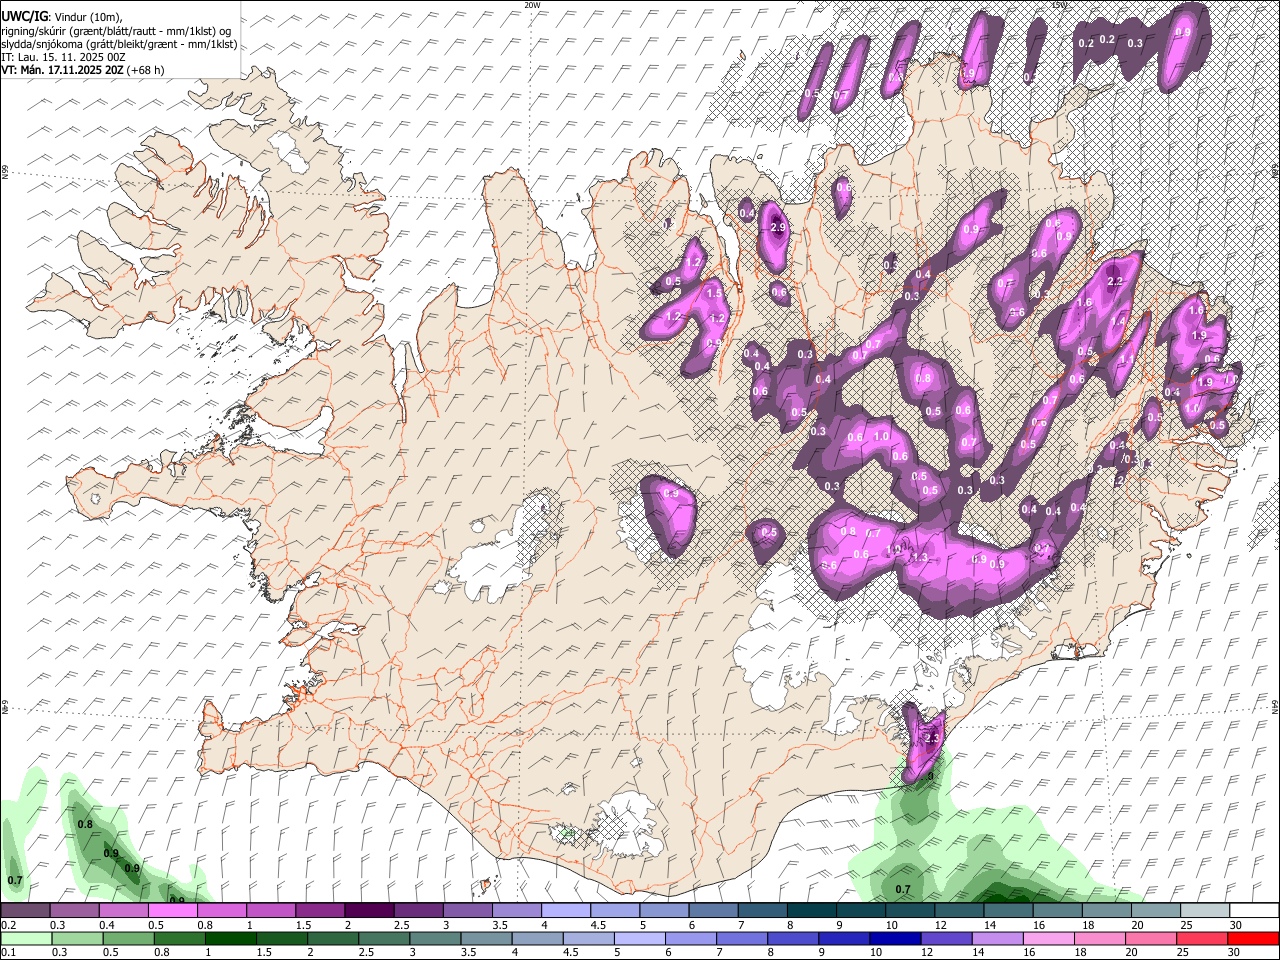Click the light purple swatch between 14 and 16 in the lower legend row
This screenshot has width=1280, height=960.
point(997,939)
